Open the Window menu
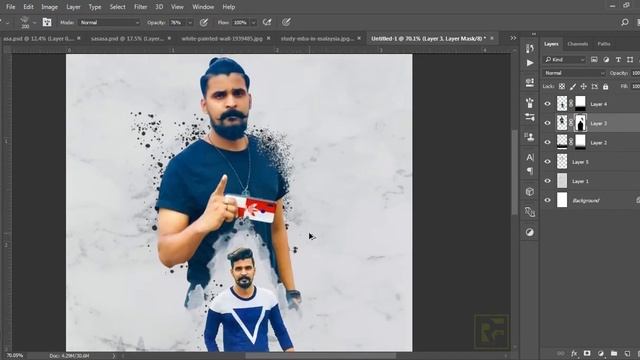The width and height of the screenshot is (640, 360). click(x=203, y=7)
